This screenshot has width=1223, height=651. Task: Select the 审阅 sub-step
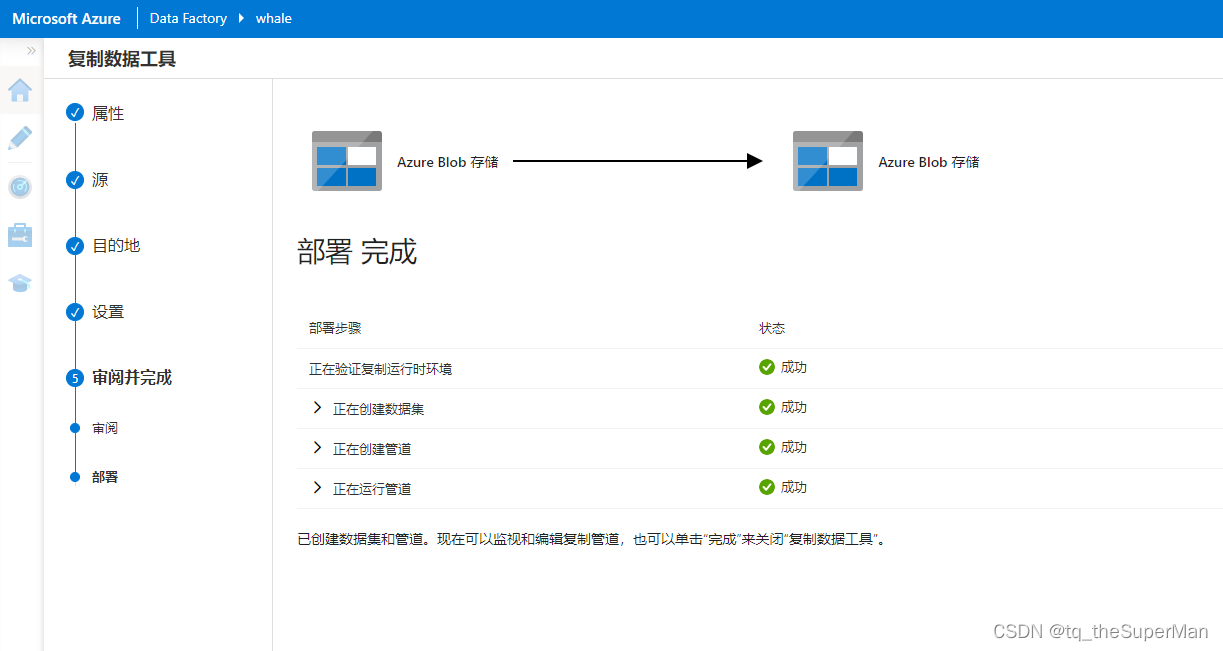[105, 428]
